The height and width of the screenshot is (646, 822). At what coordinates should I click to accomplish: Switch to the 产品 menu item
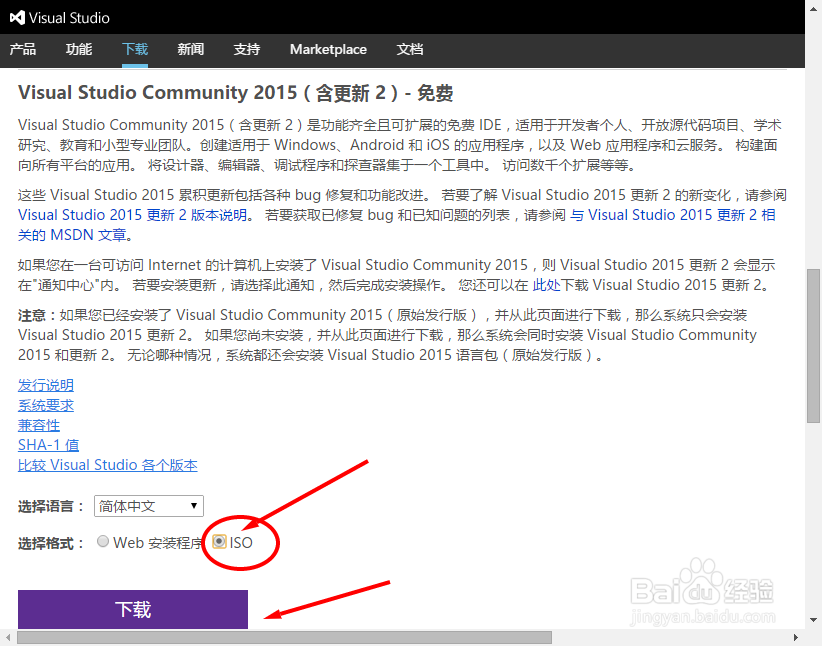pos(23,49)
